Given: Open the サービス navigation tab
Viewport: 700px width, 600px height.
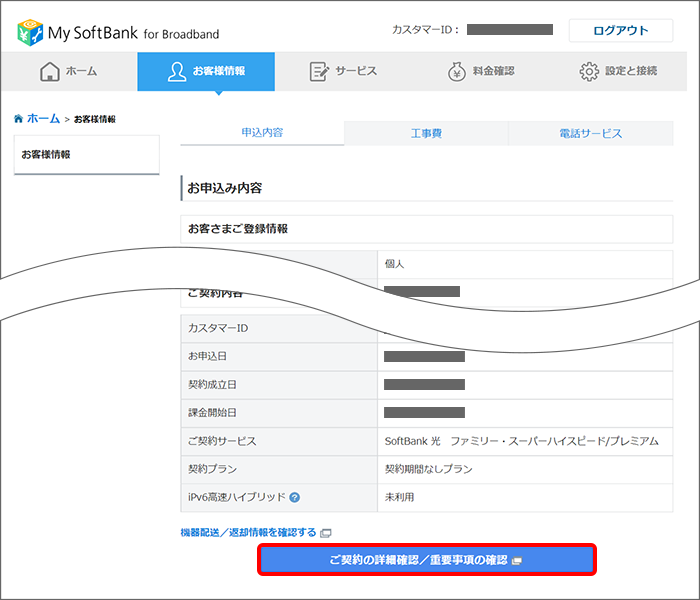Looking at the screenshot, I should pos(343,71).
